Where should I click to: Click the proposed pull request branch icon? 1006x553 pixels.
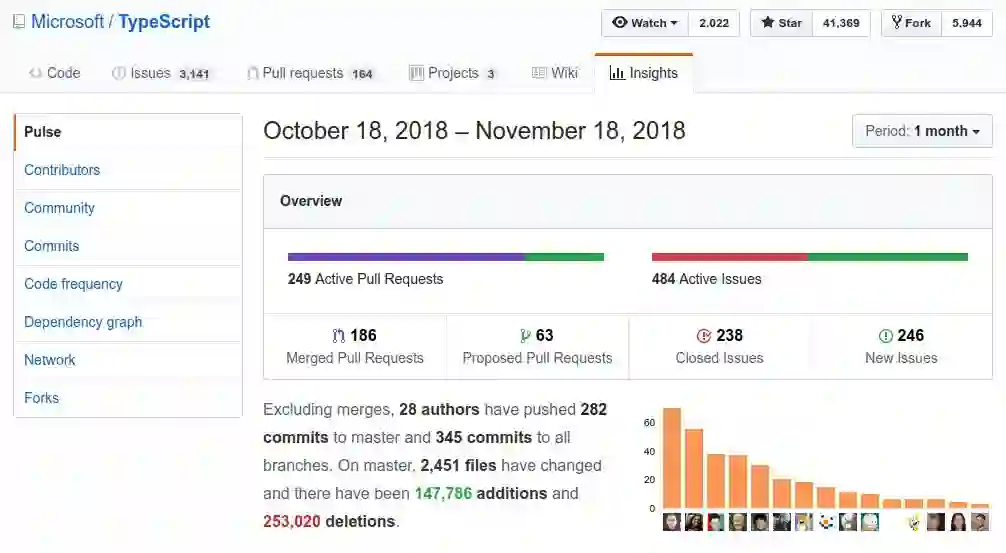coord(525,336)
